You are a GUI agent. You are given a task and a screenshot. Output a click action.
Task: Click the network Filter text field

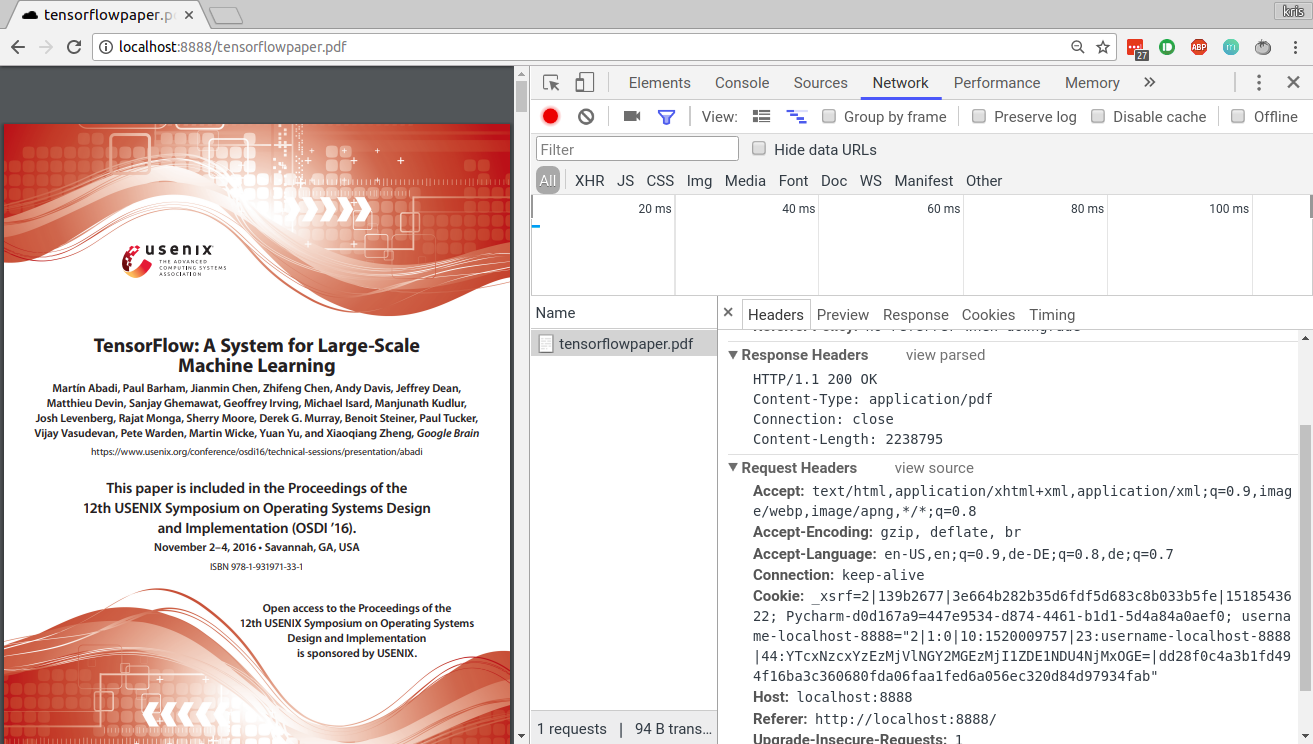[637, 149]
